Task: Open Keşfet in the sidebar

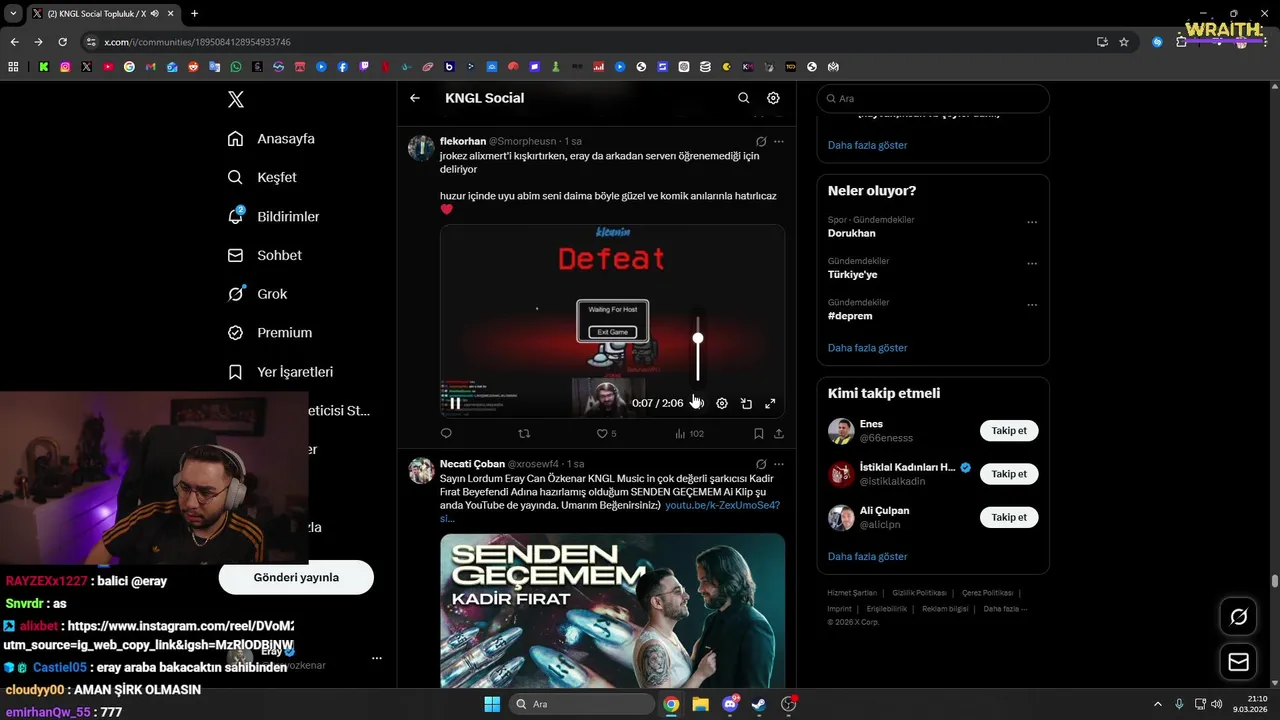Action: pyautogui.click(x=263, y=177)
